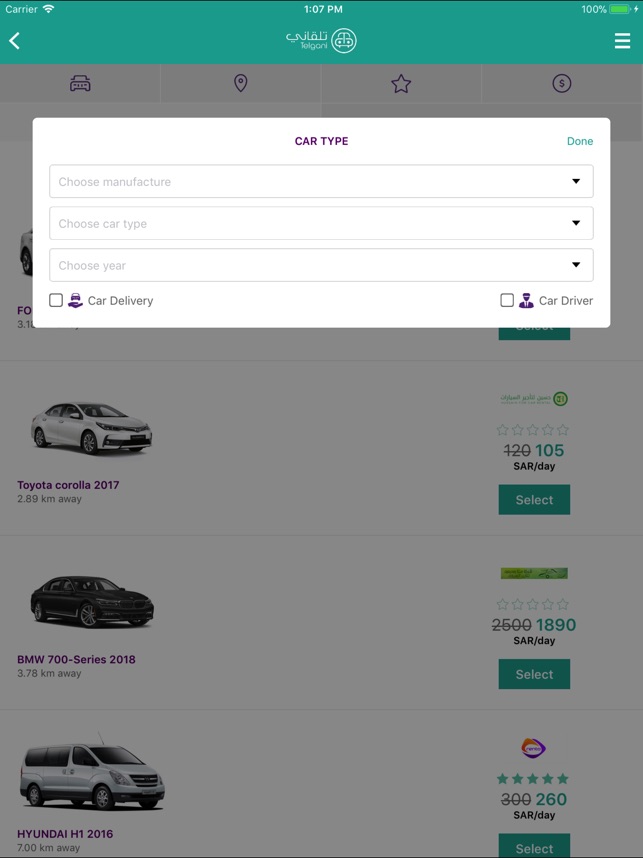This screenshot has width=643, height=858.
Task: Open the Toyota corolla 2017 title
Action: tap(68, 485)
